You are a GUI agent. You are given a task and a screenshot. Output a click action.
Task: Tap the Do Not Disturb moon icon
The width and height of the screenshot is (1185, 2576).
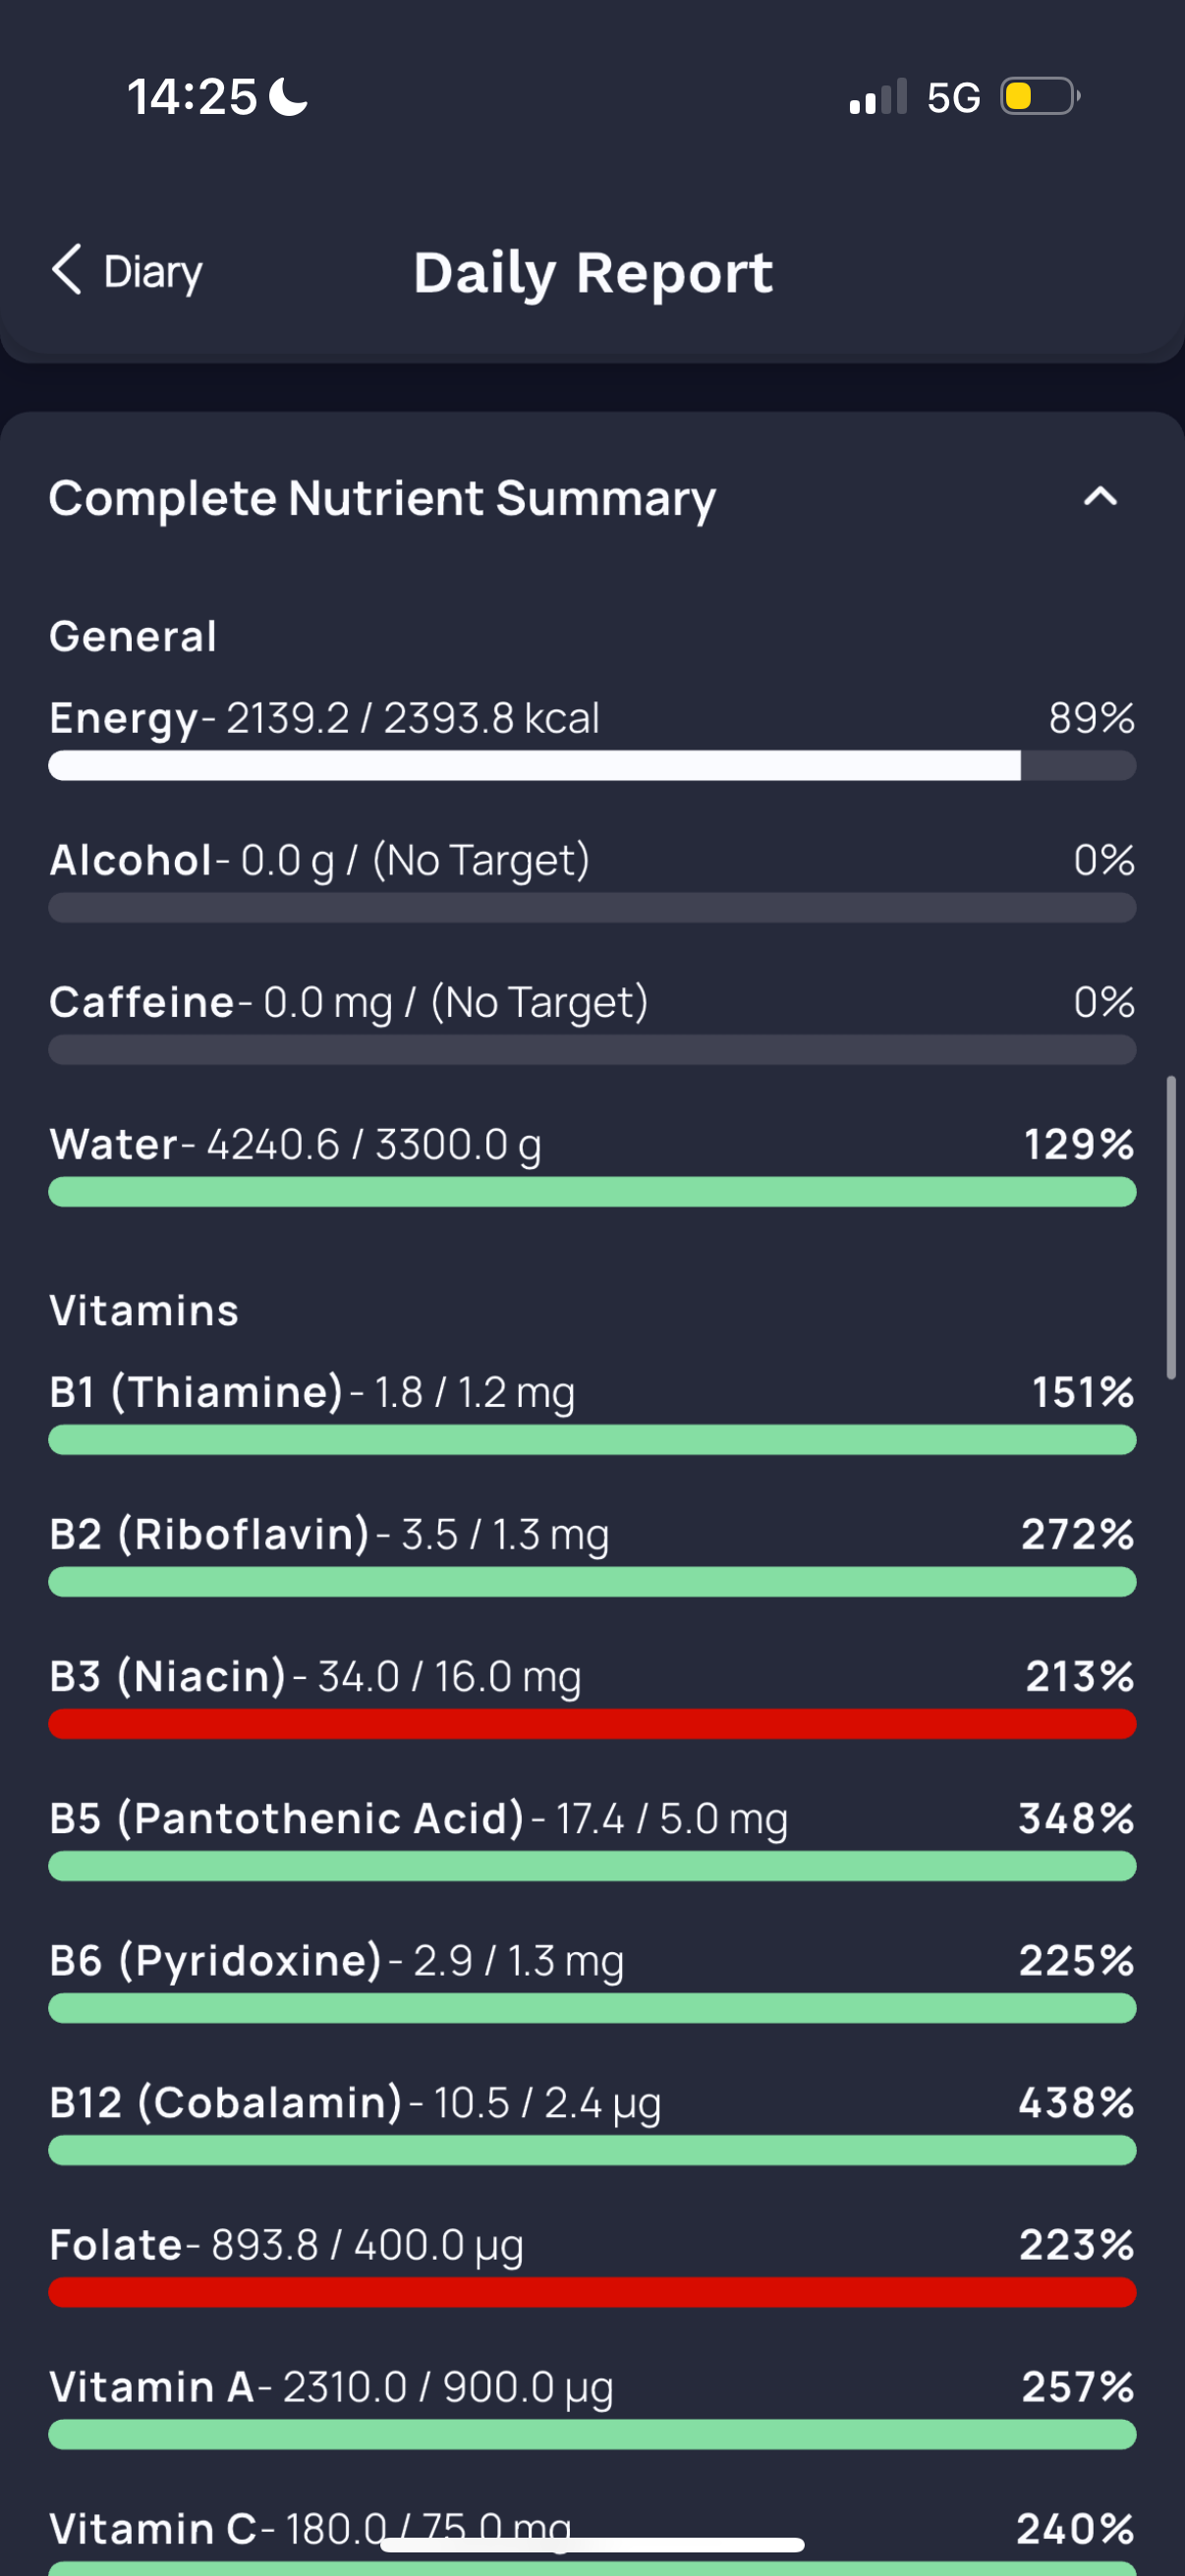290,97
